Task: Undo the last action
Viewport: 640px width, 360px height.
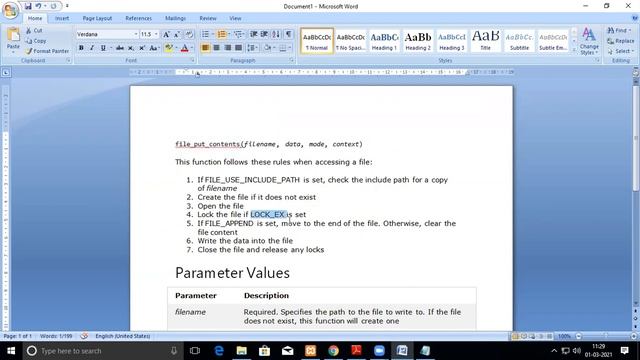Action: tap(38, 6)
